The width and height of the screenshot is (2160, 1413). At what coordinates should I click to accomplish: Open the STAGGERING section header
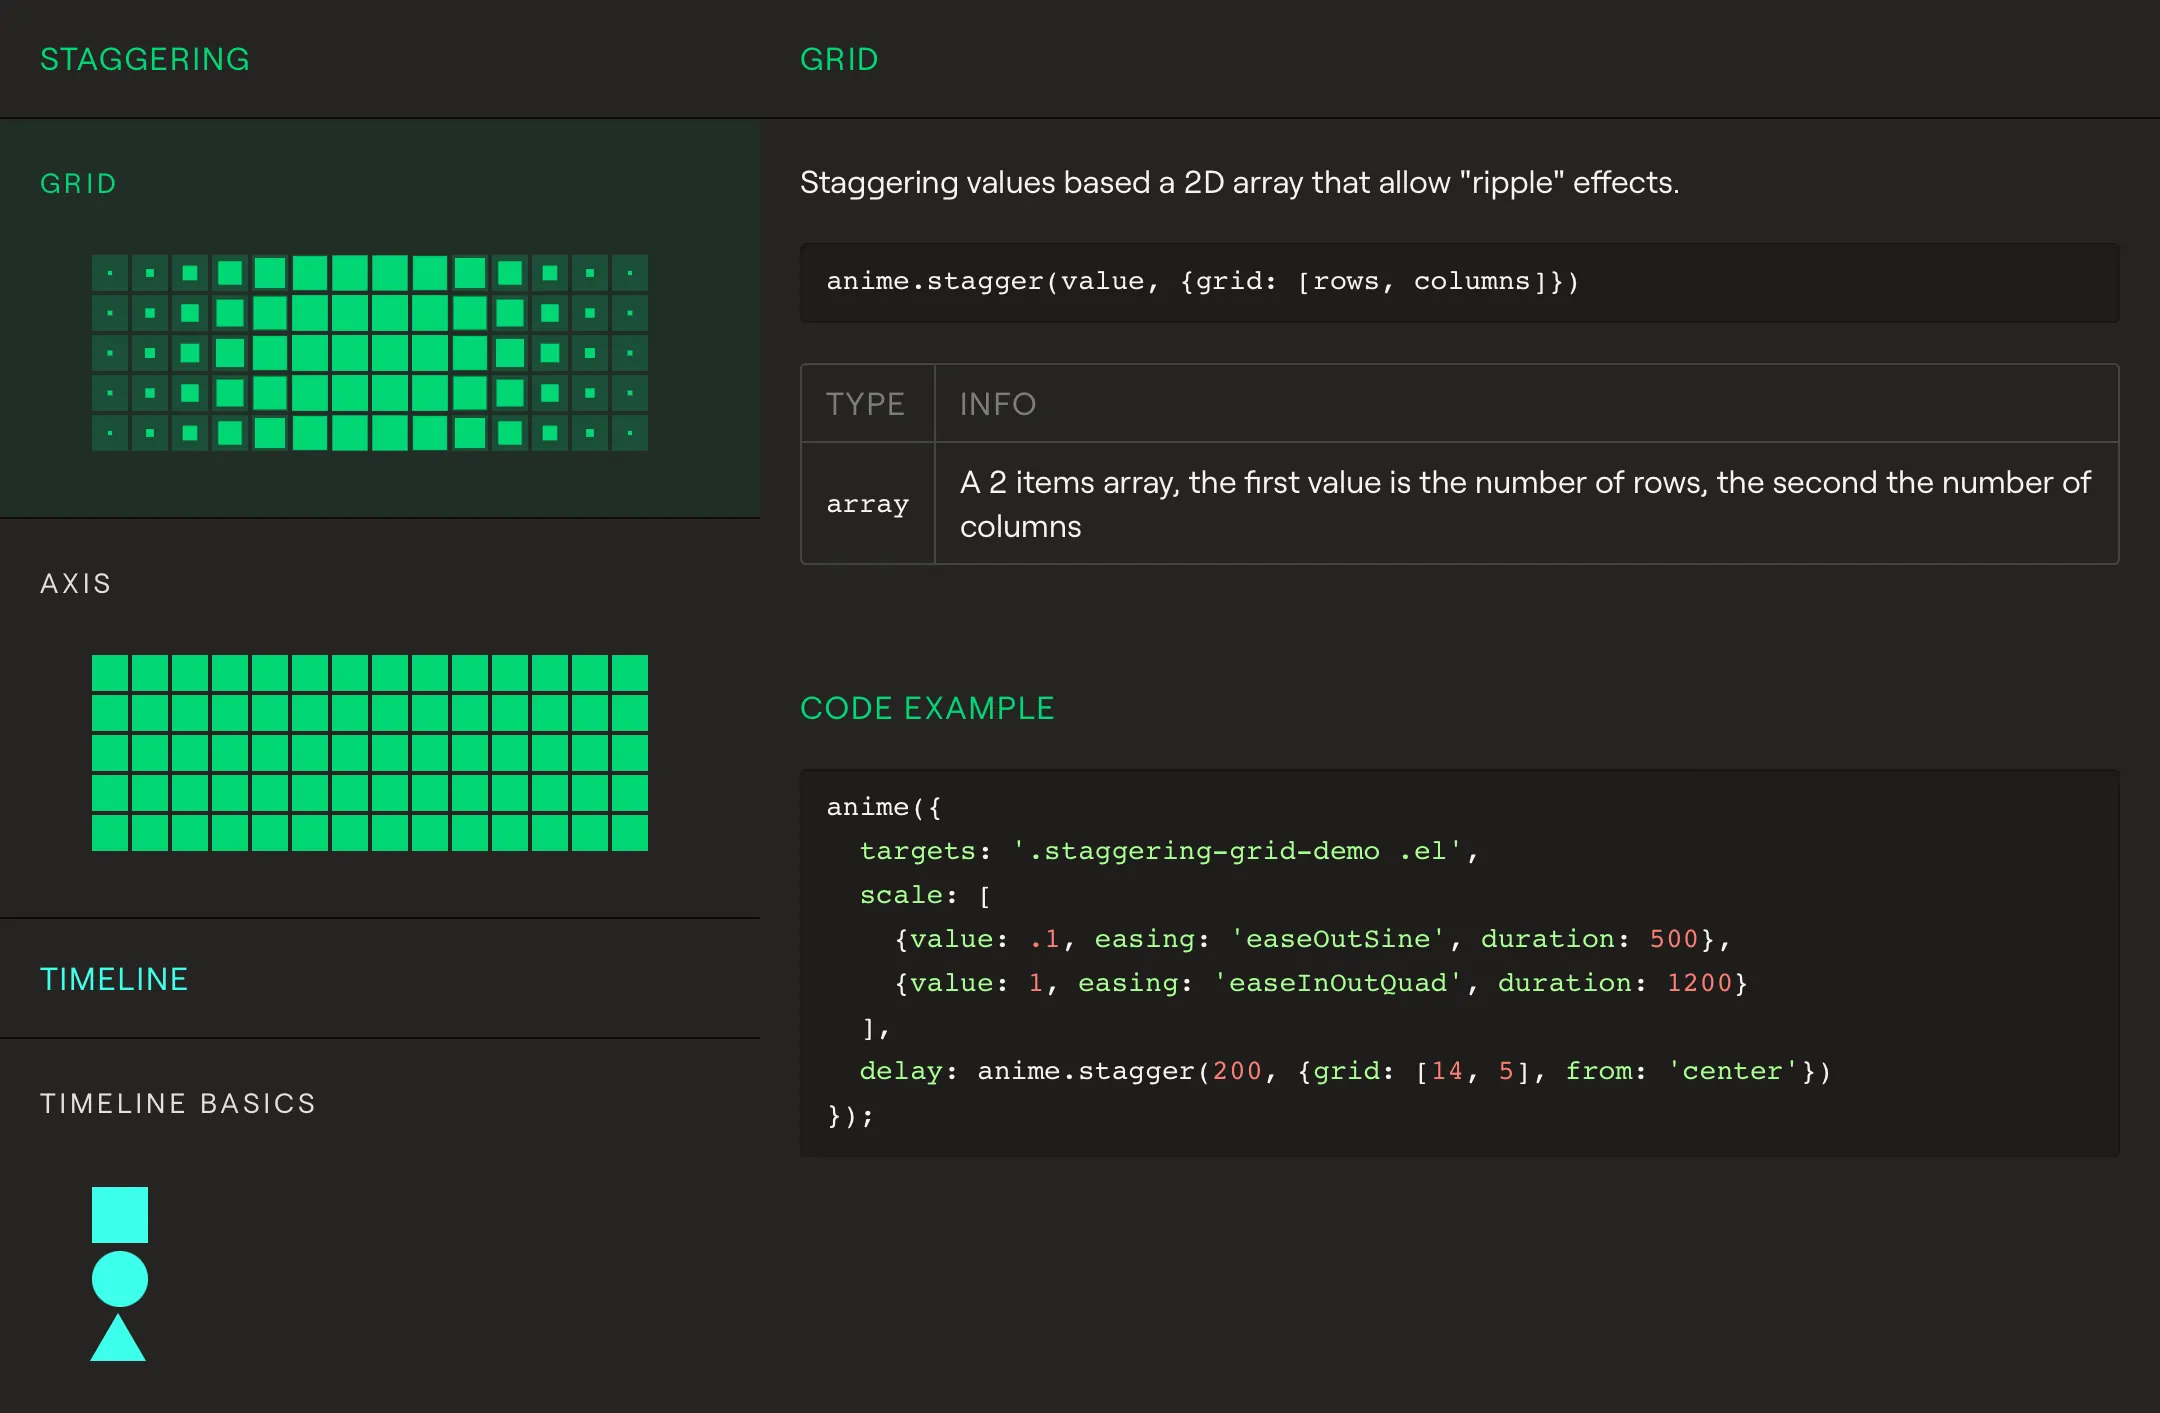point(145,59)
